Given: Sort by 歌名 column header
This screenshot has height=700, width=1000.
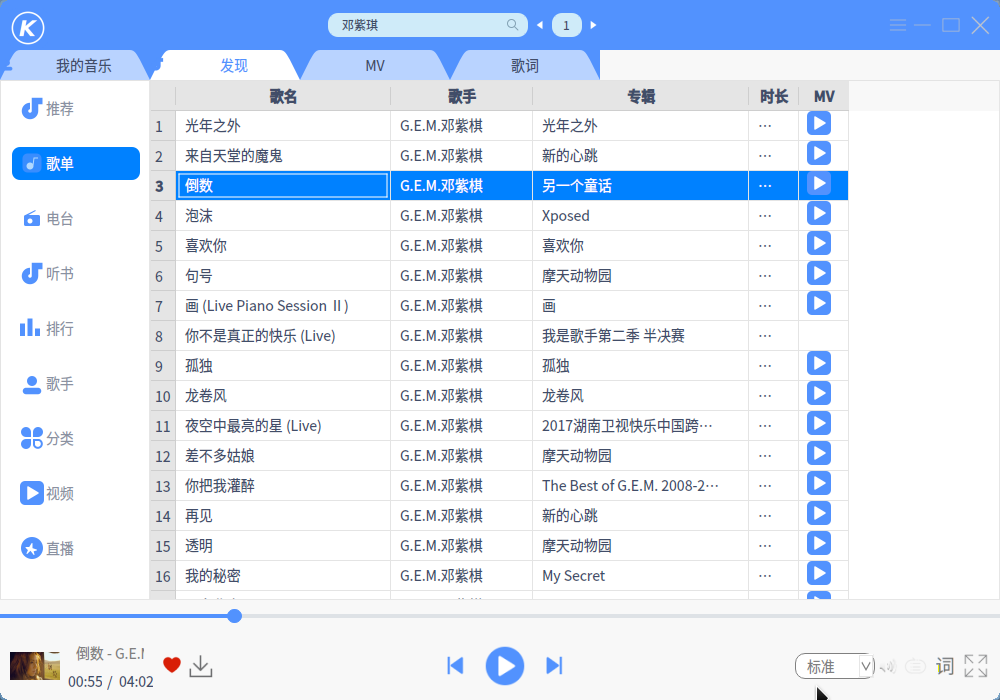Looking at the screenshot, I should click(x=283, y=96).
